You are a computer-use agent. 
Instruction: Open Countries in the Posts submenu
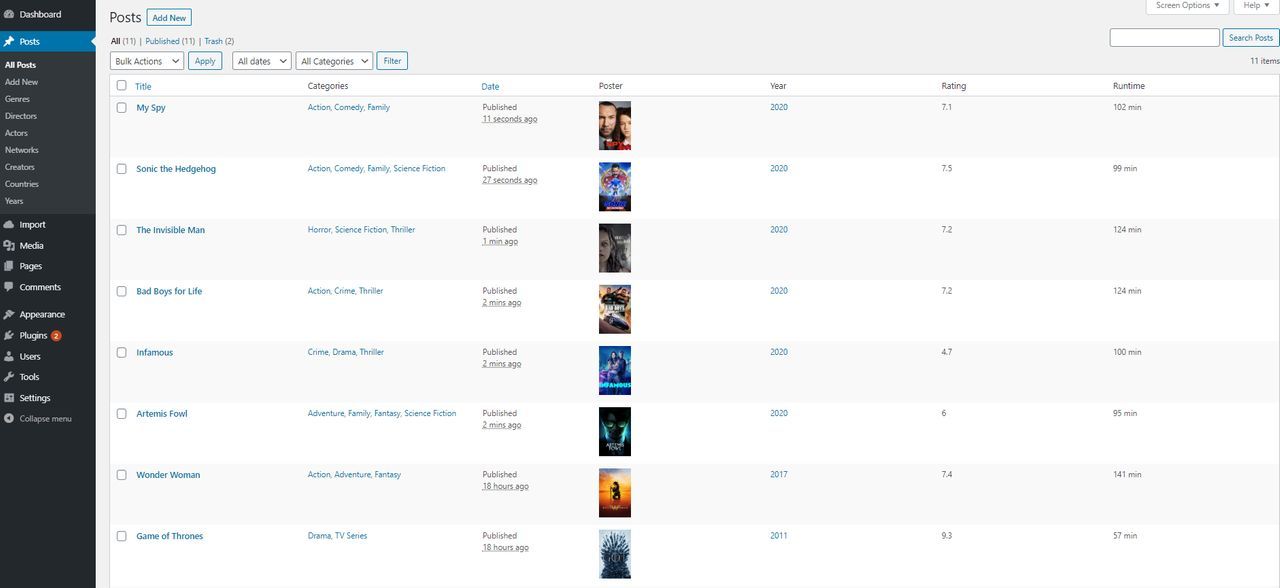click(x=22, y=184)
